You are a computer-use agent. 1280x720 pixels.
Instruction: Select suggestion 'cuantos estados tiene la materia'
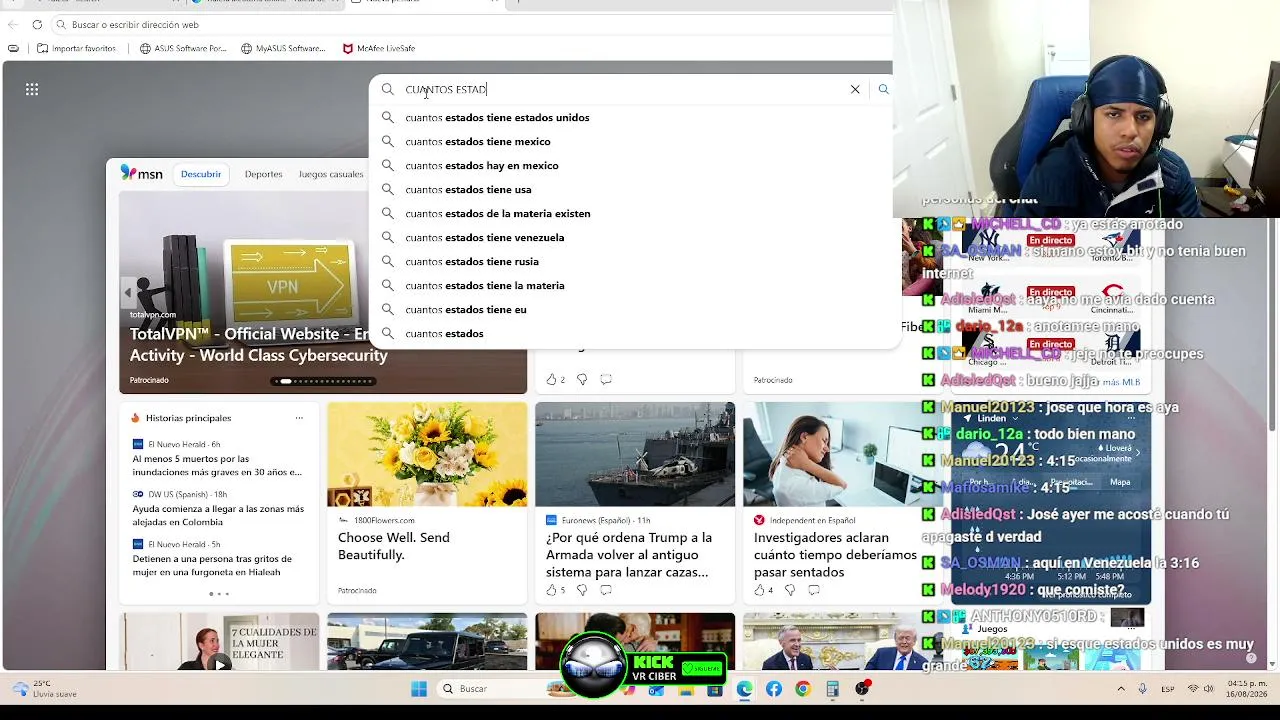tap(635, 286)
